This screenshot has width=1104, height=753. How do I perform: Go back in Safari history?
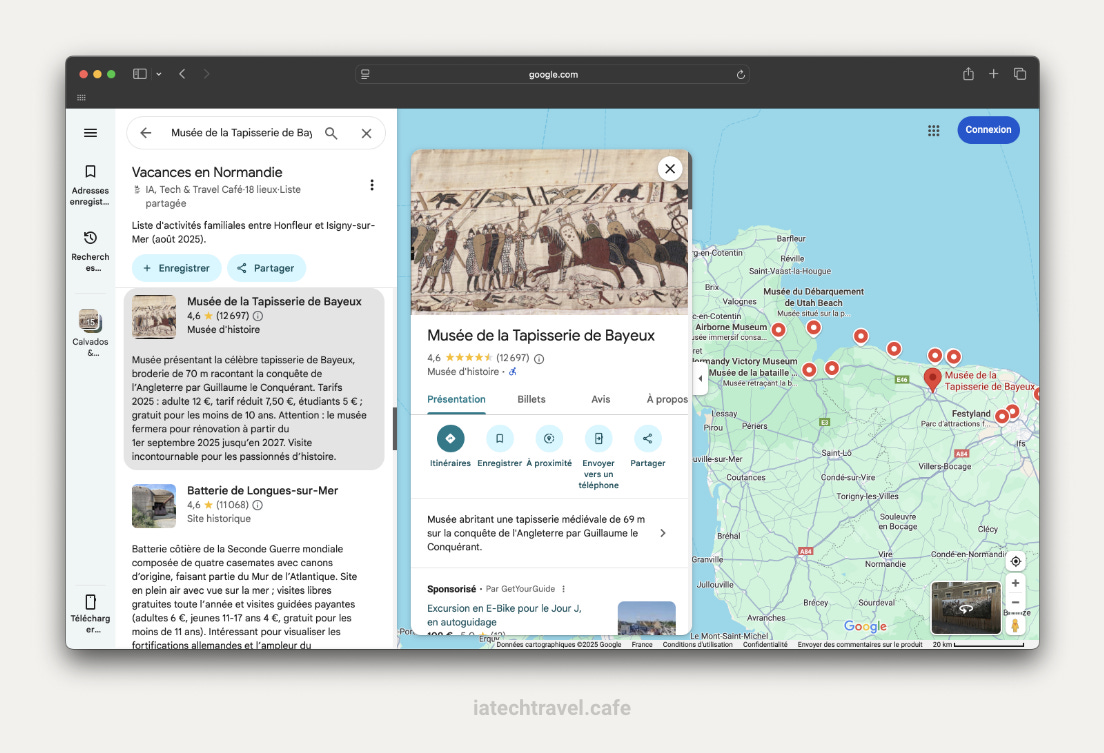182,74
